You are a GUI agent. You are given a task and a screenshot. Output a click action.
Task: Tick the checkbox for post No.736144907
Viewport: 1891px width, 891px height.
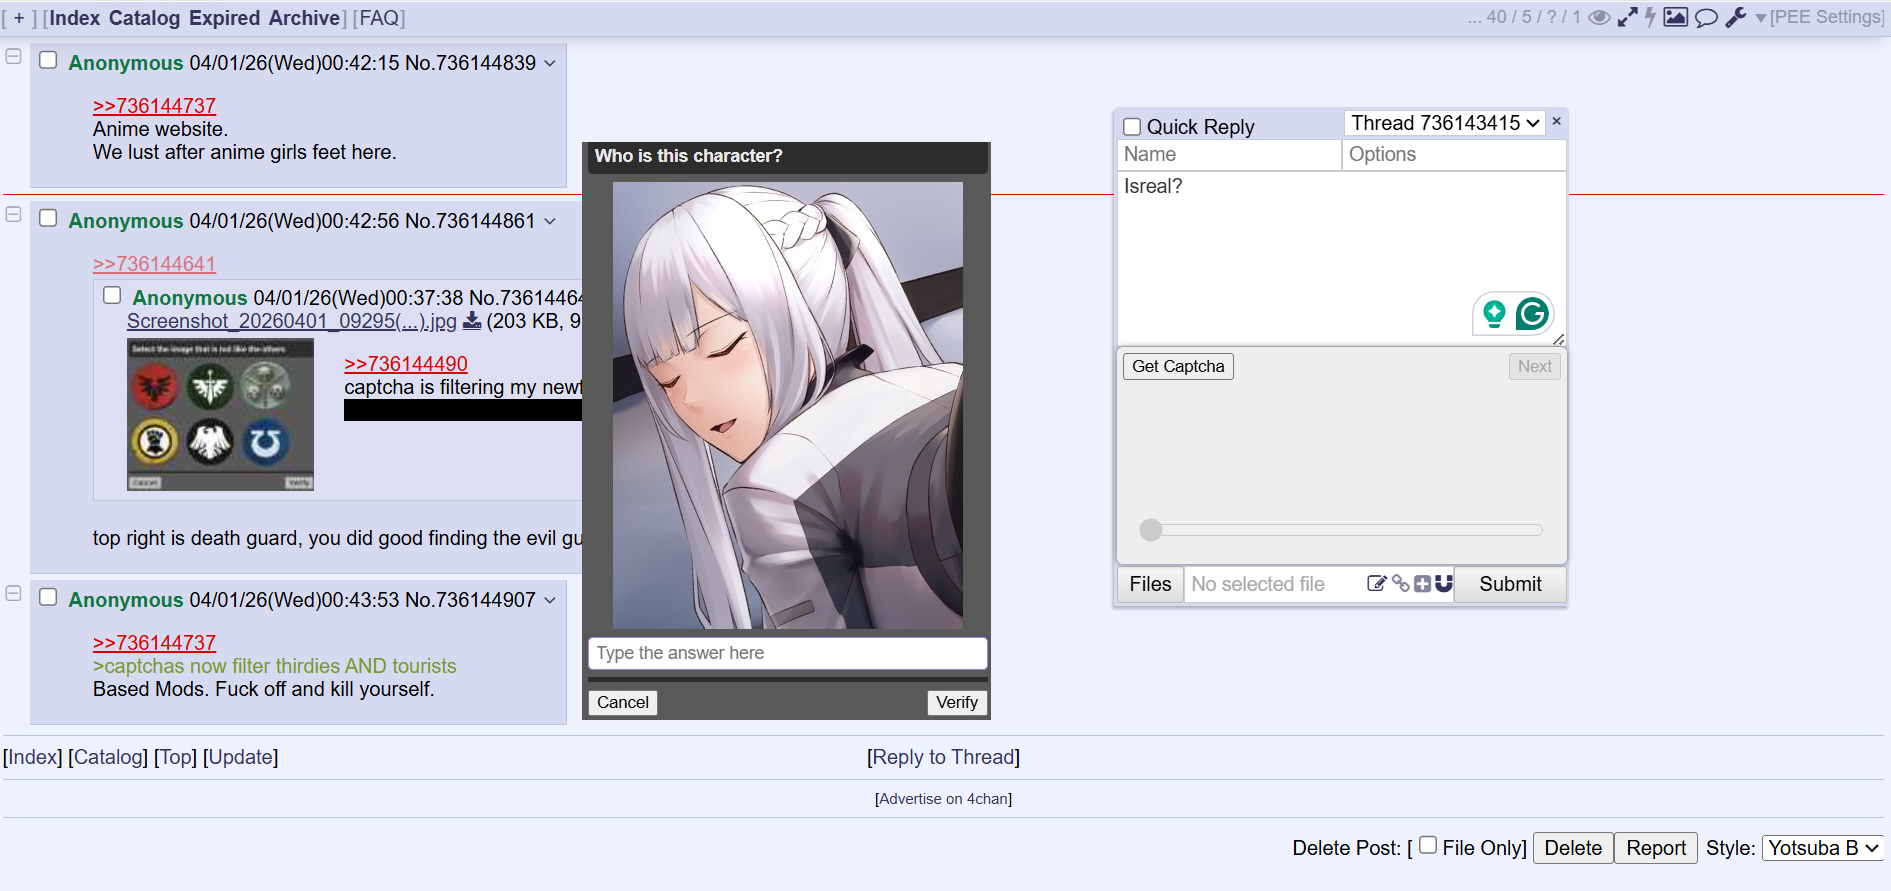pos(48,597)
